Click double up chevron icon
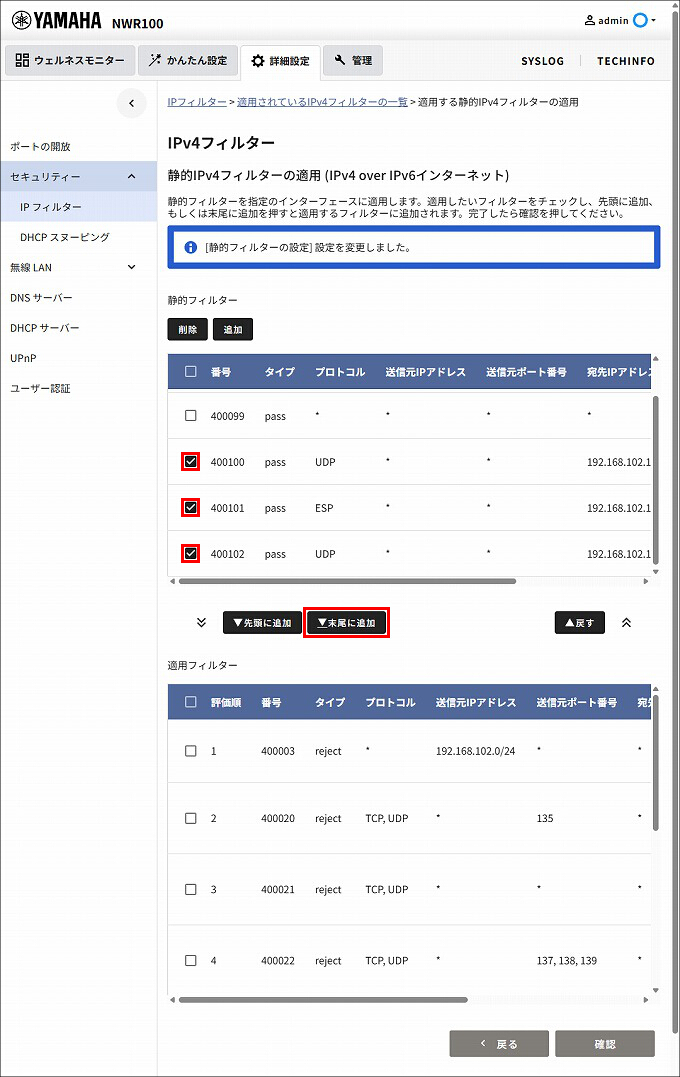Viewport: 680px width, 1077px height. 626,622
